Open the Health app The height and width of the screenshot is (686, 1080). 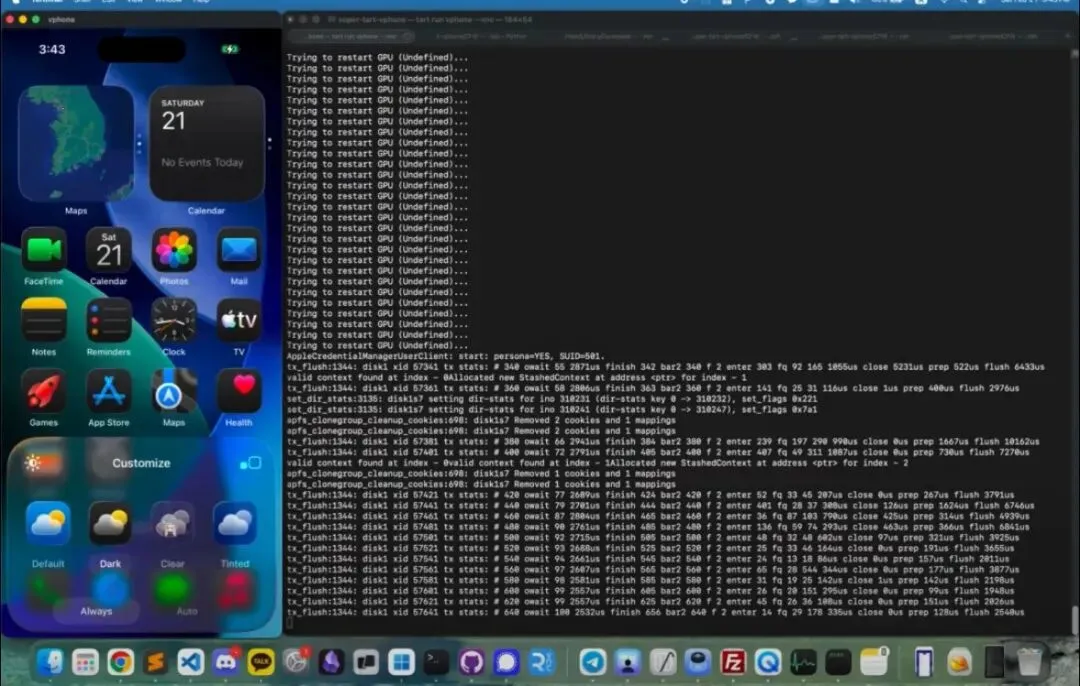coord(239,392)
